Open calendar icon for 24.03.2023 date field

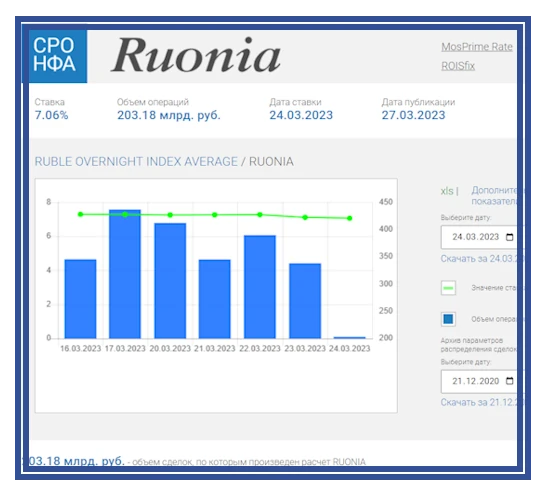coord(510,237)
